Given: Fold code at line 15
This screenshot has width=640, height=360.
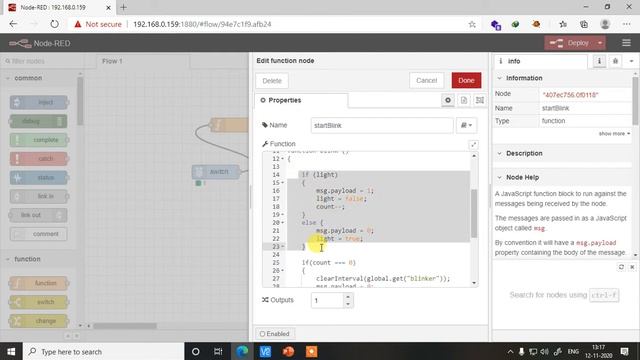Looking at the screenshot, I should tap(282, 182).
